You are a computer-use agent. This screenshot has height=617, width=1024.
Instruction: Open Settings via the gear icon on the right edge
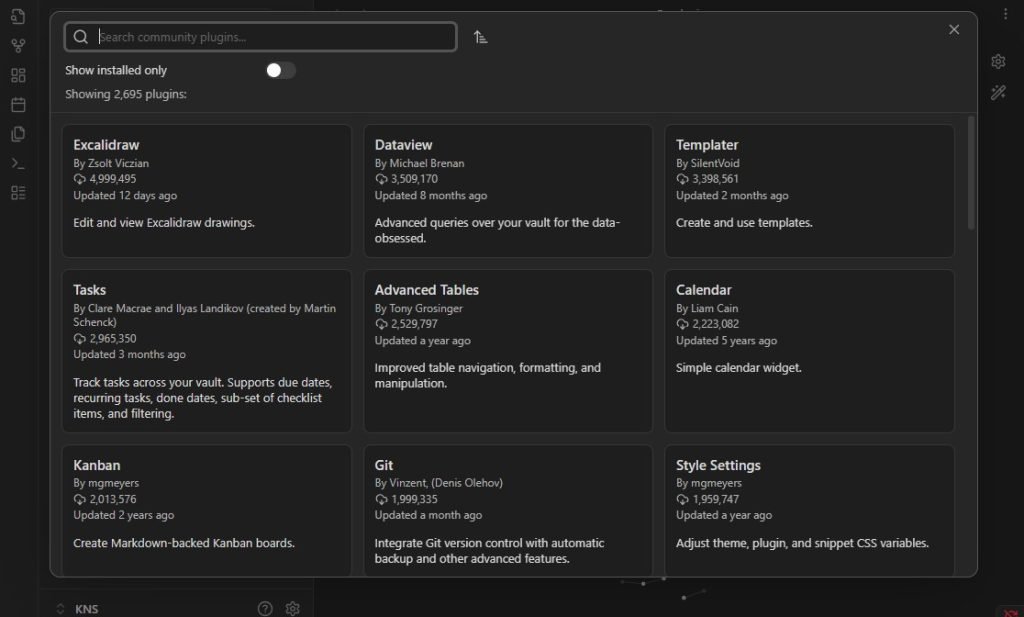click(x=997, y=61)
